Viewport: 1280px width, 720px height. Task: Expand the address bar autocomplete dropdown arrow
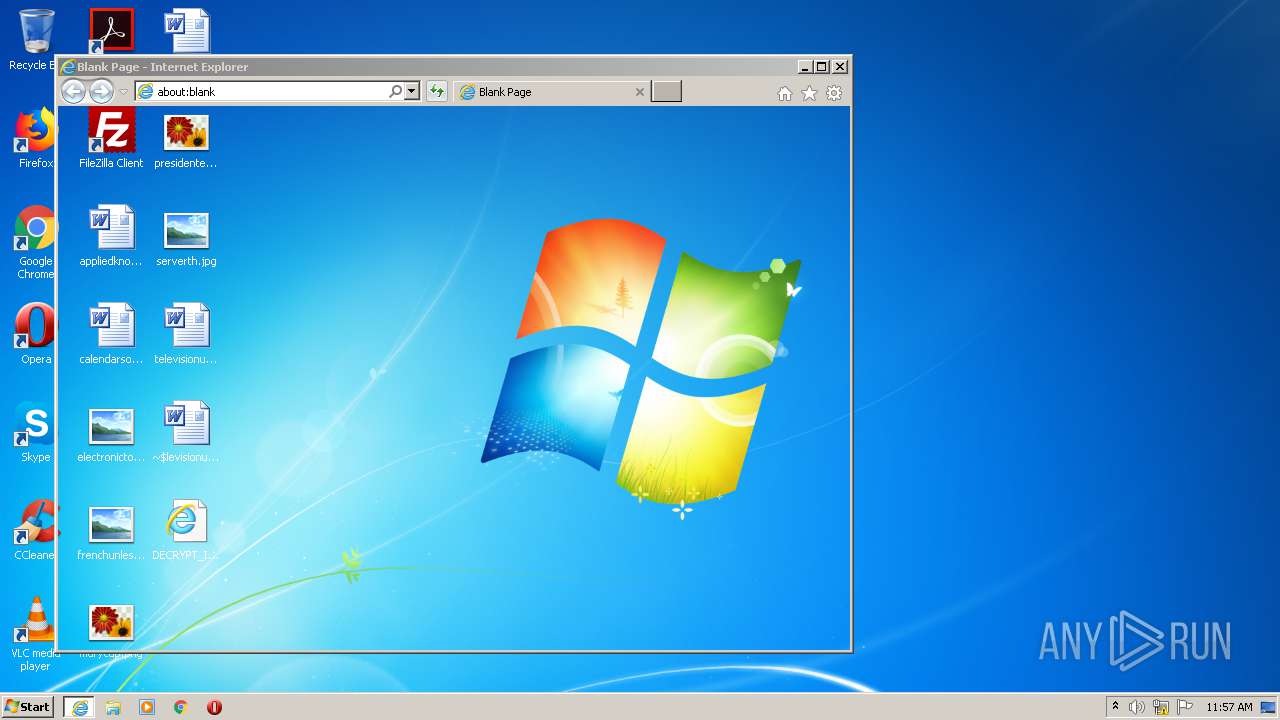coord(411,91)
